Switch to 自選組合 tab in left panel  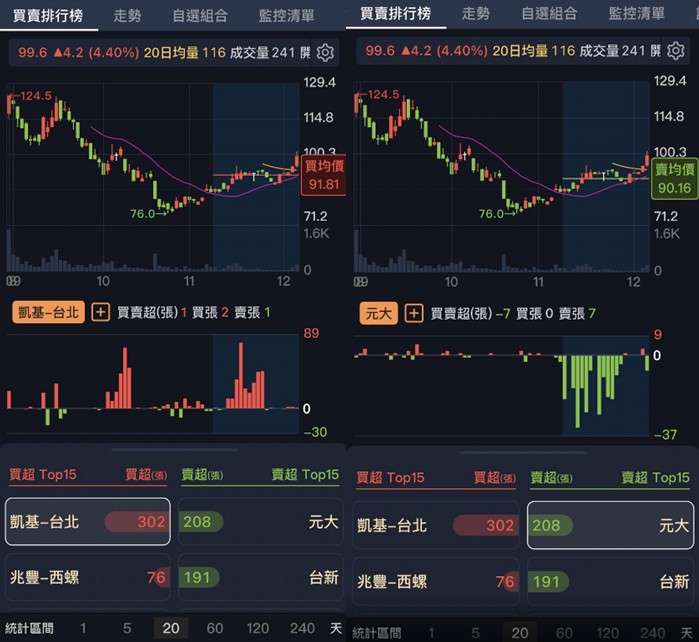(200, 16)
